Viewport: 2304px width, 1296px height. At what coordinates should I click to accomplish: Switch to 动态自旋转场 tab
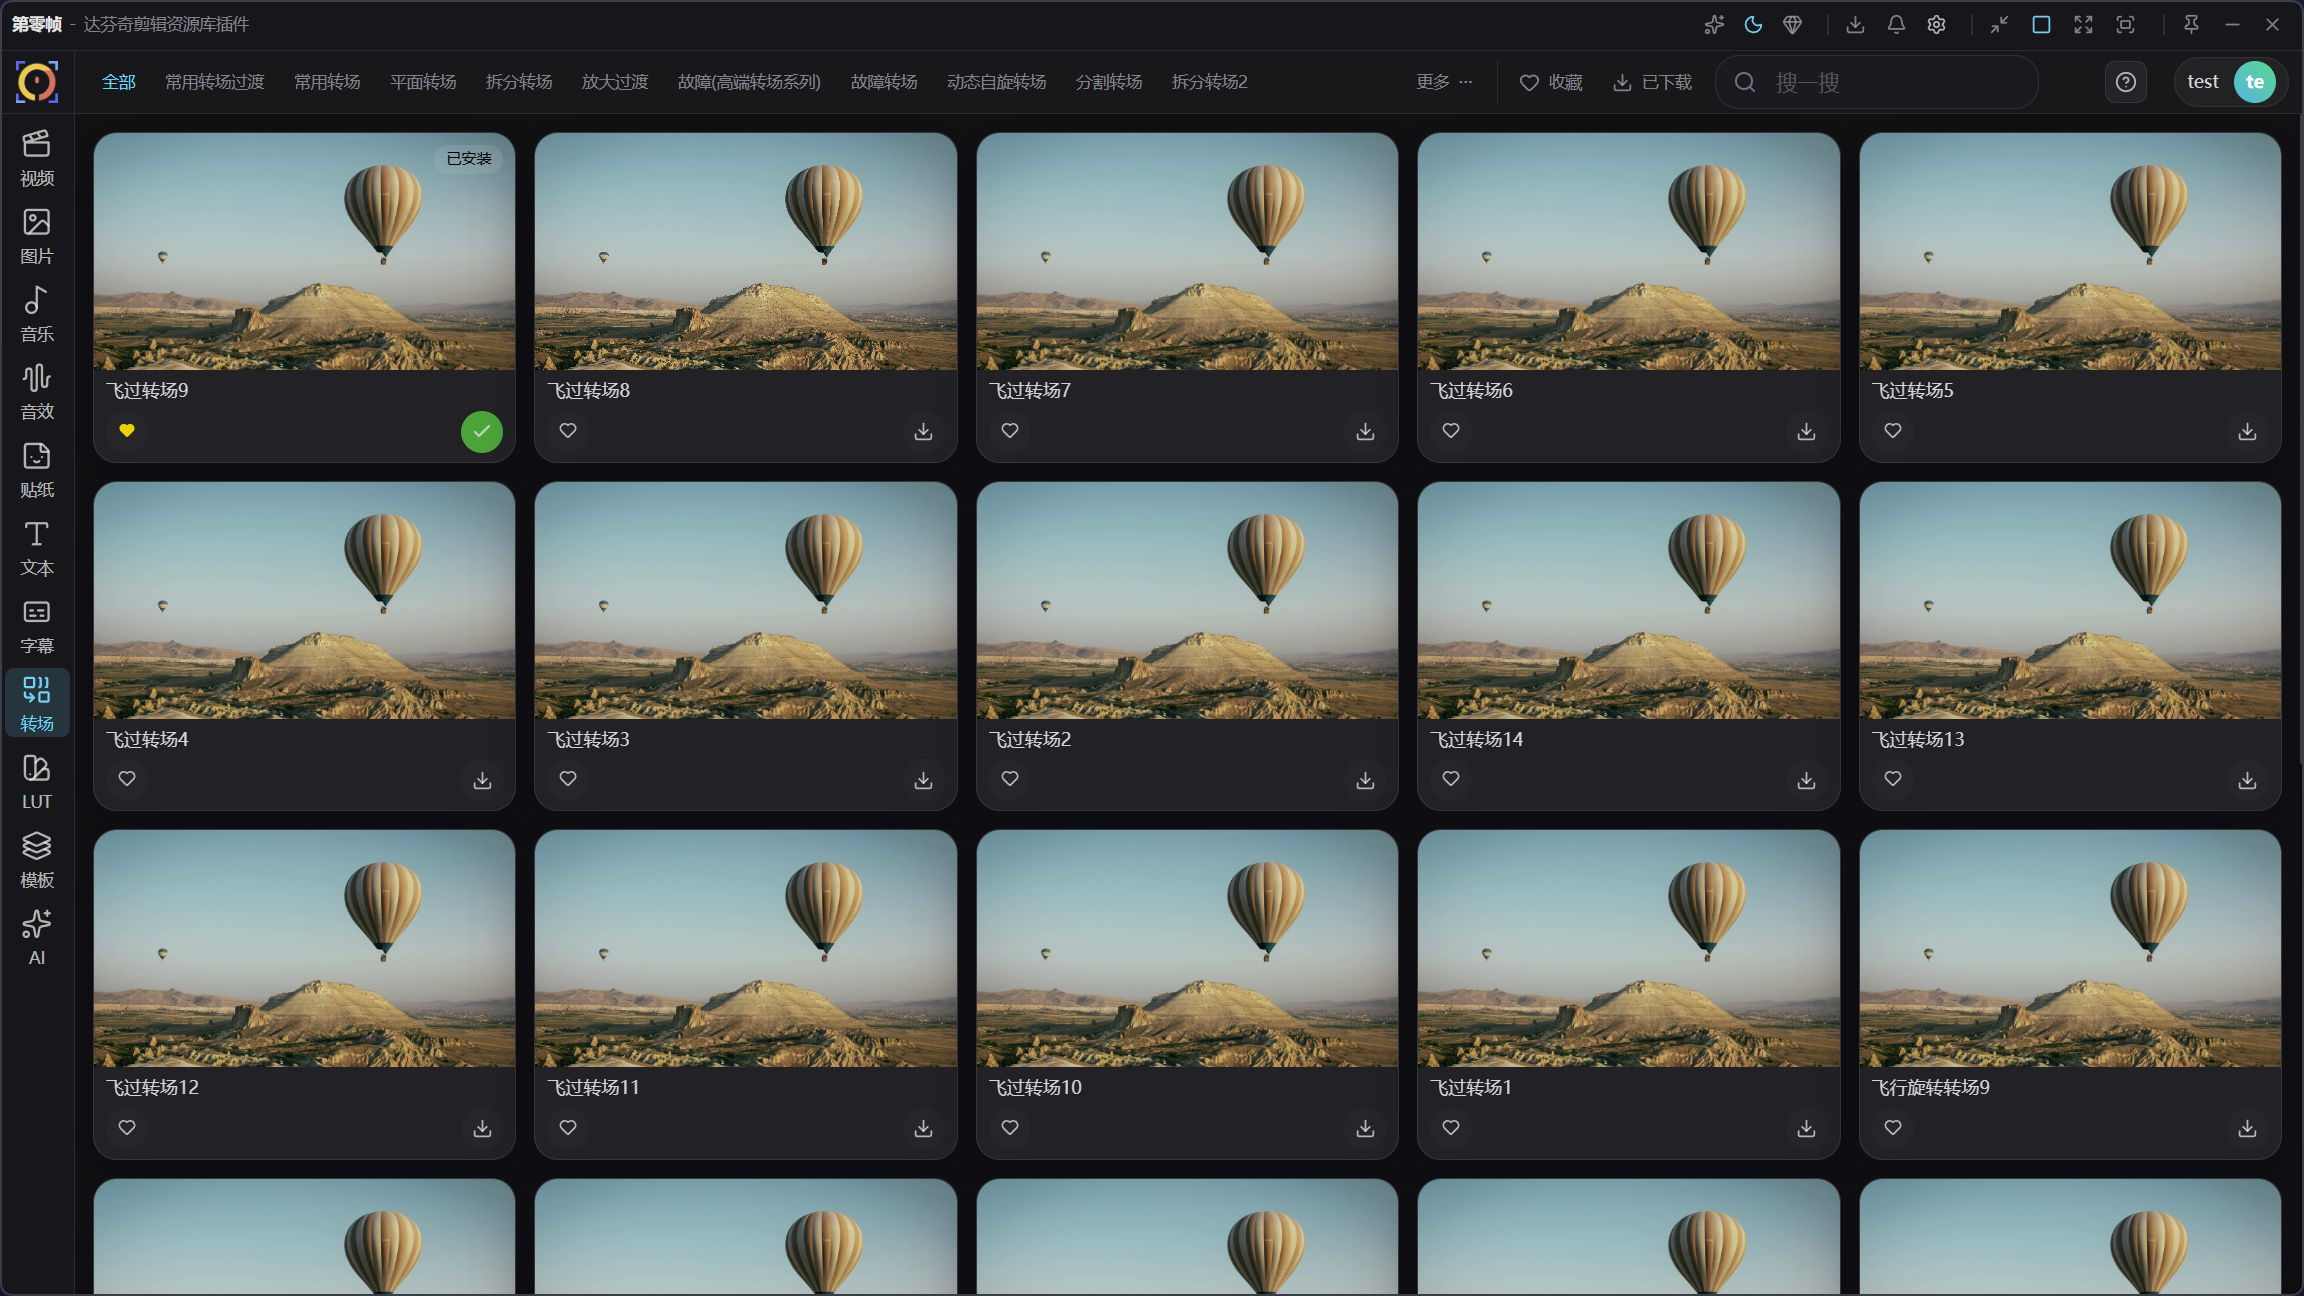click(996, 82)
